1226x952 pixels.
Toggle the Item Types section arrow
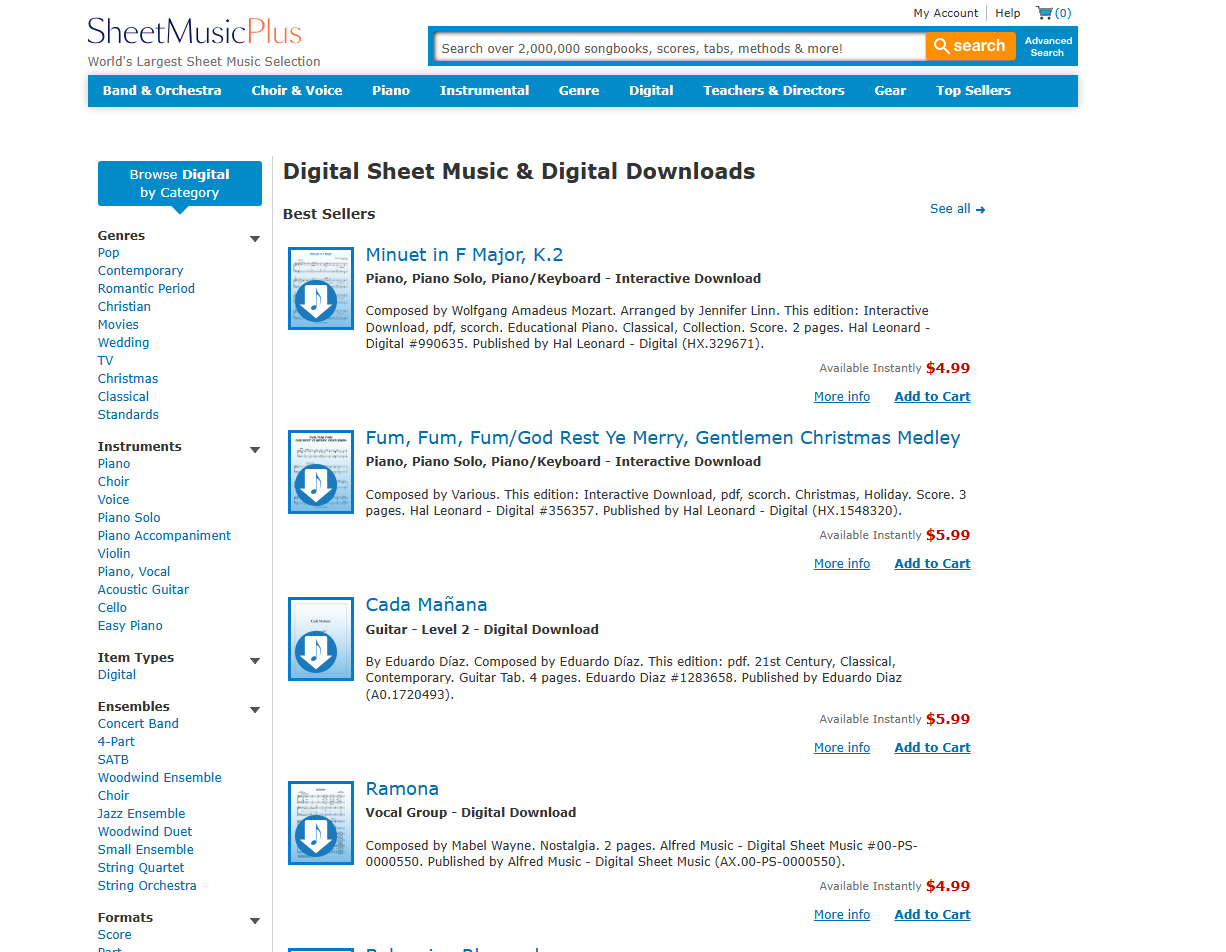point(255,661)
